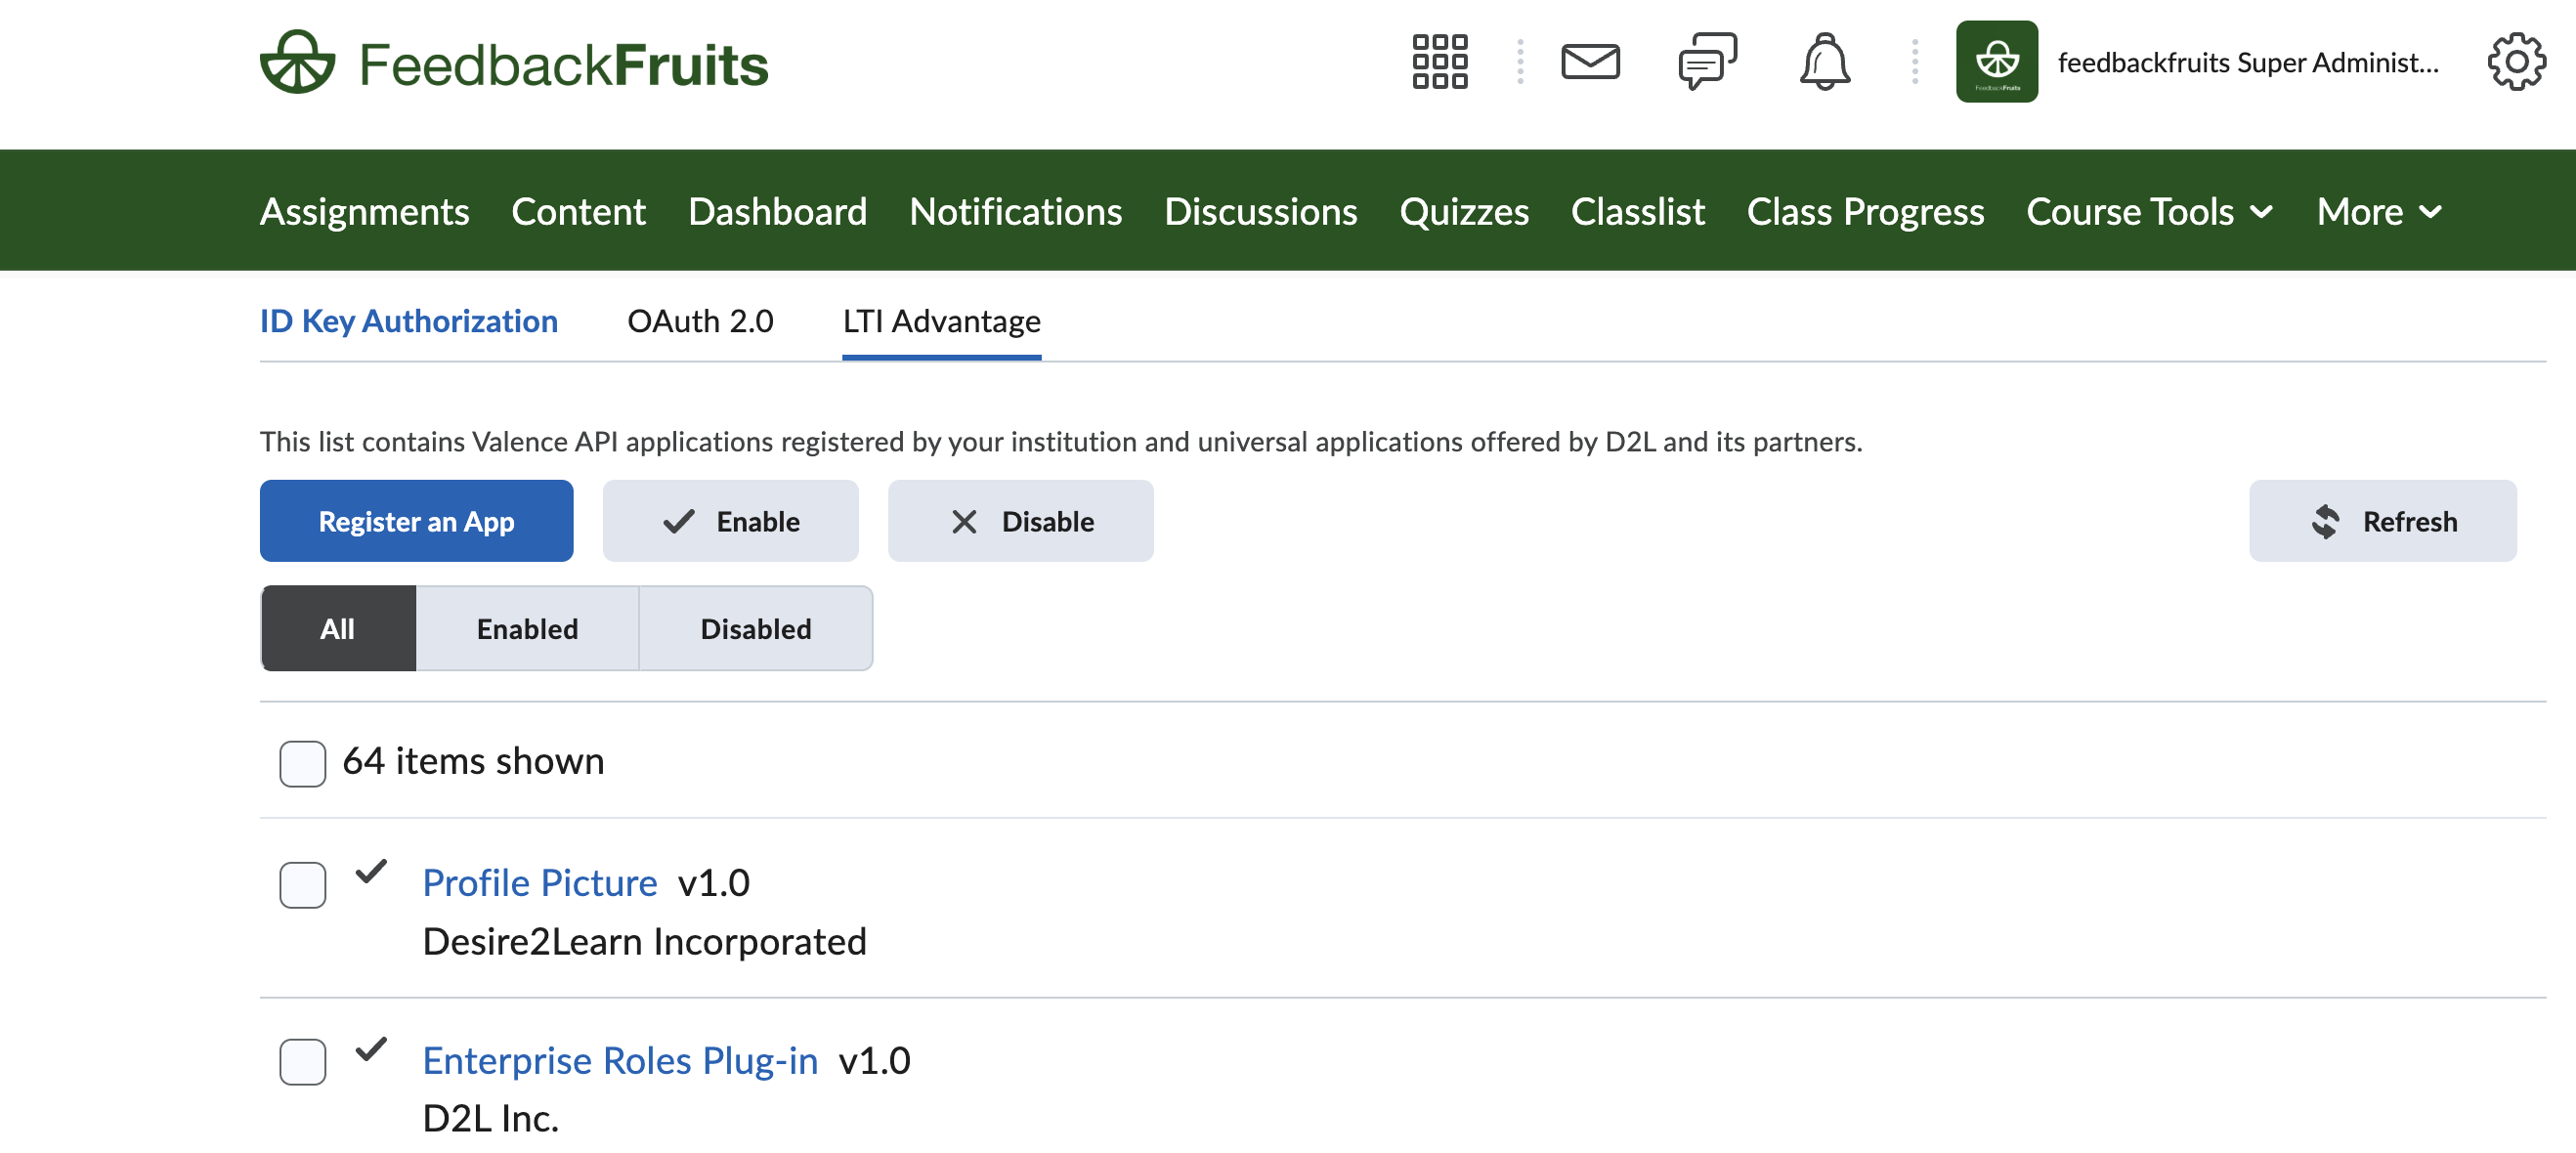The image size is (2576, 1153).
Task: Click the enabled checkmark beside Enterprise Roles Plug-in
Action: (x=371, y=1048)
